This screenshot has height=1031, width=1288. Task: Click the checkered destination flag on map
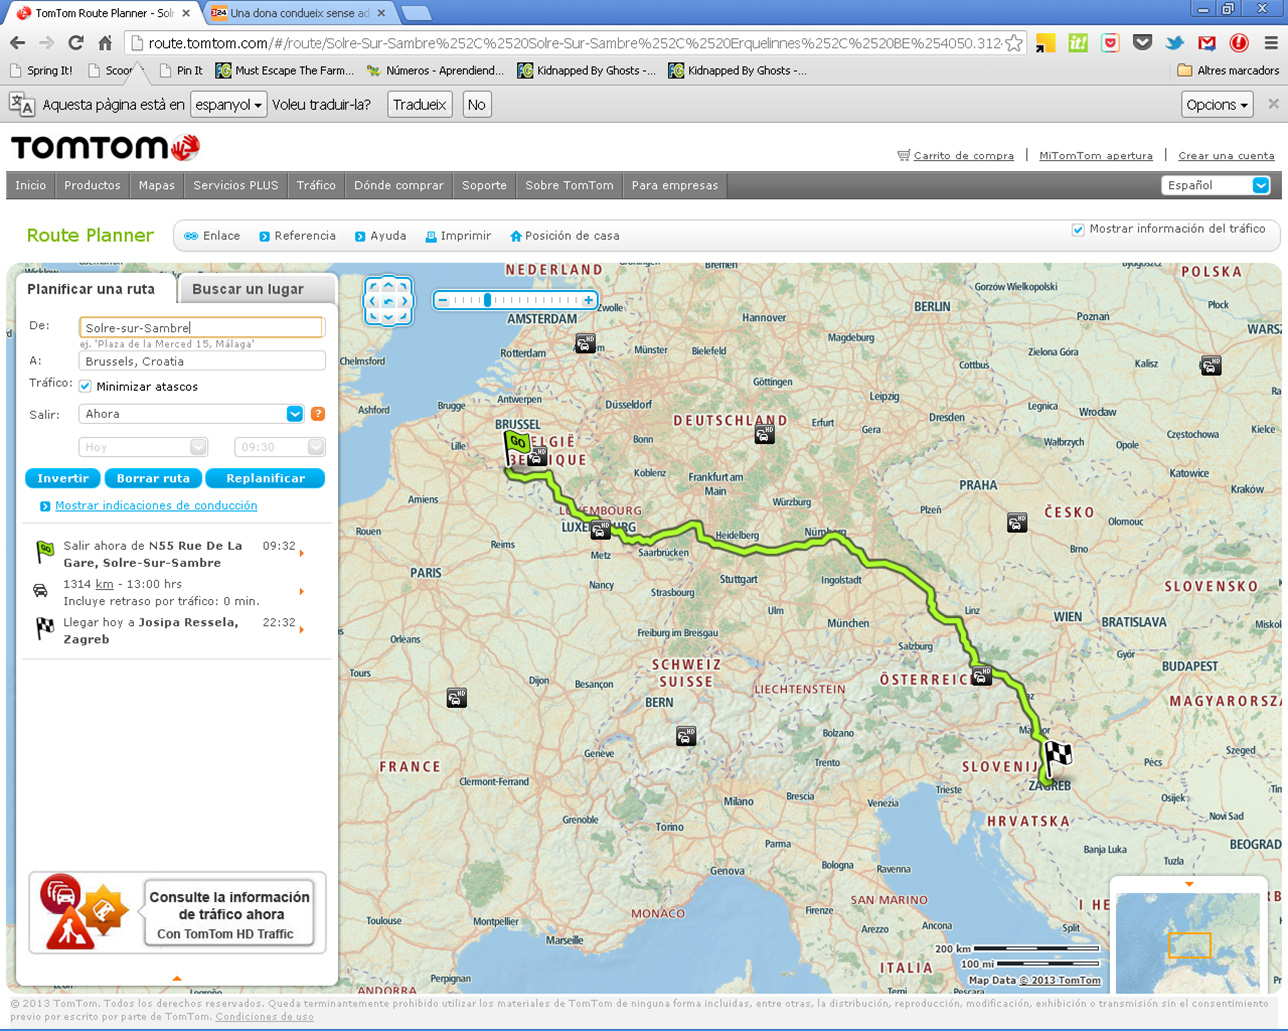1057,755
